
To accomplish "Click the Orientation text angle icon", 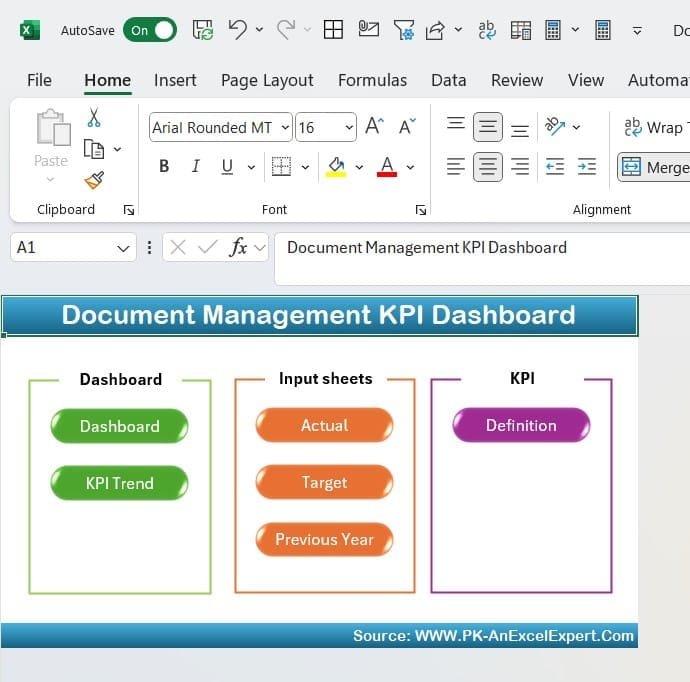I will [555, 126].
